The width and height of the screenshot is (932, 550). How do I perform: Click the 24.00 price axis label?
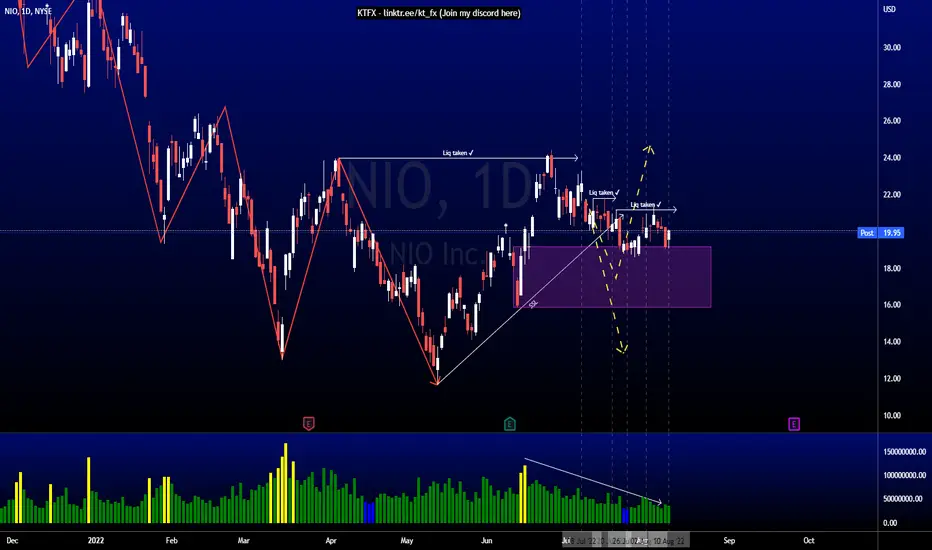[x=892, y=158]
